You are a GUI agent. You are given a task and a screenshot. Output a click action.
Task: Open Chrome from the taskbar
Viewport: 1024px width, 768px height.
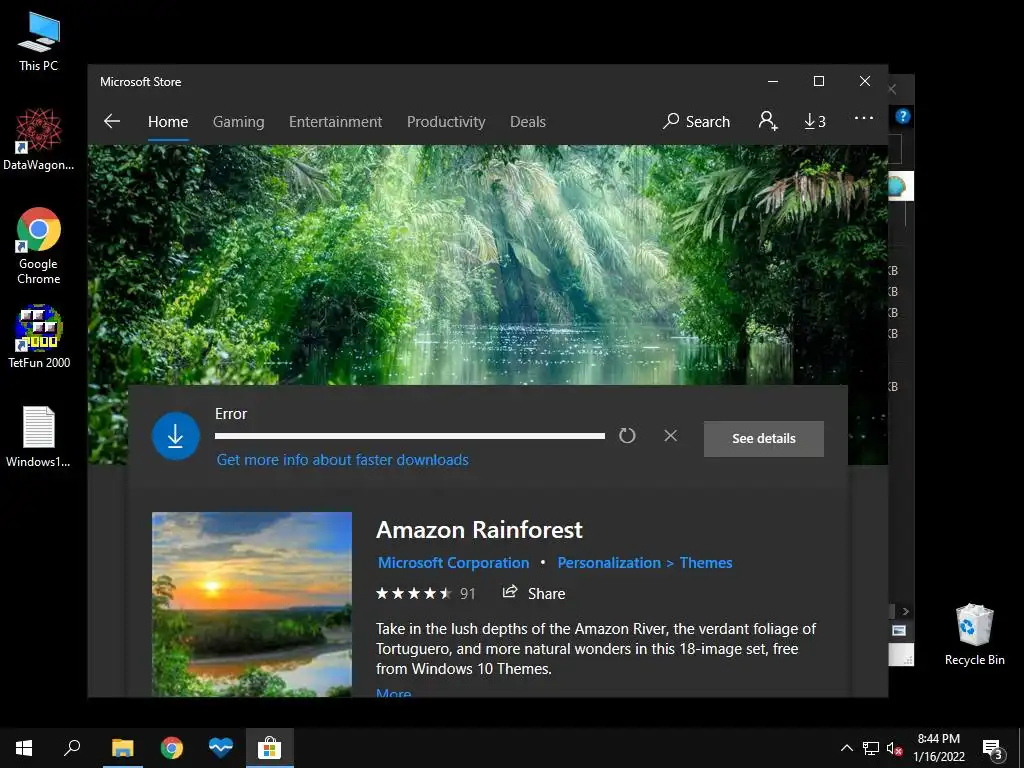[x=172, y=748]
